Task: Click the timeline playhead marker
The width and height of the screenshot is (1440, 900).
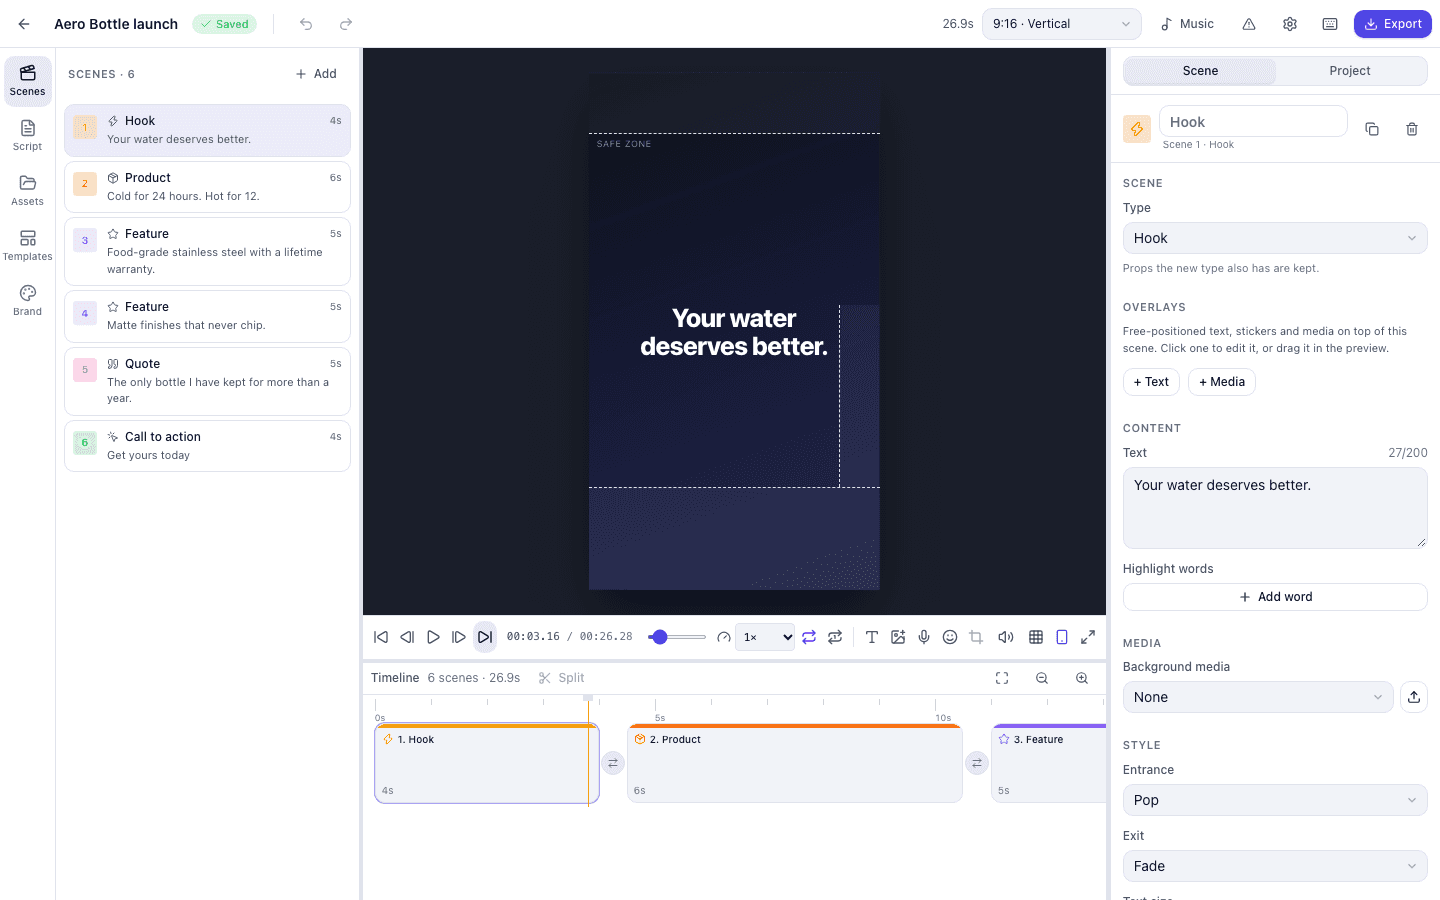Action: [x=588, y=698]
